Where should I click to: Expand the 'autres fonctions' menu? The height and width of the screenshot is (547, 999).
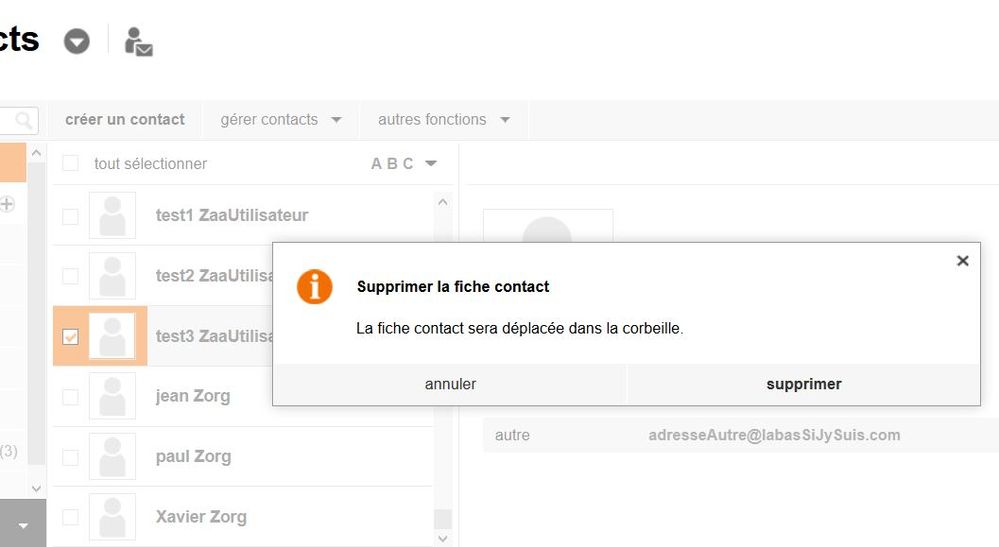click(443, 120)
